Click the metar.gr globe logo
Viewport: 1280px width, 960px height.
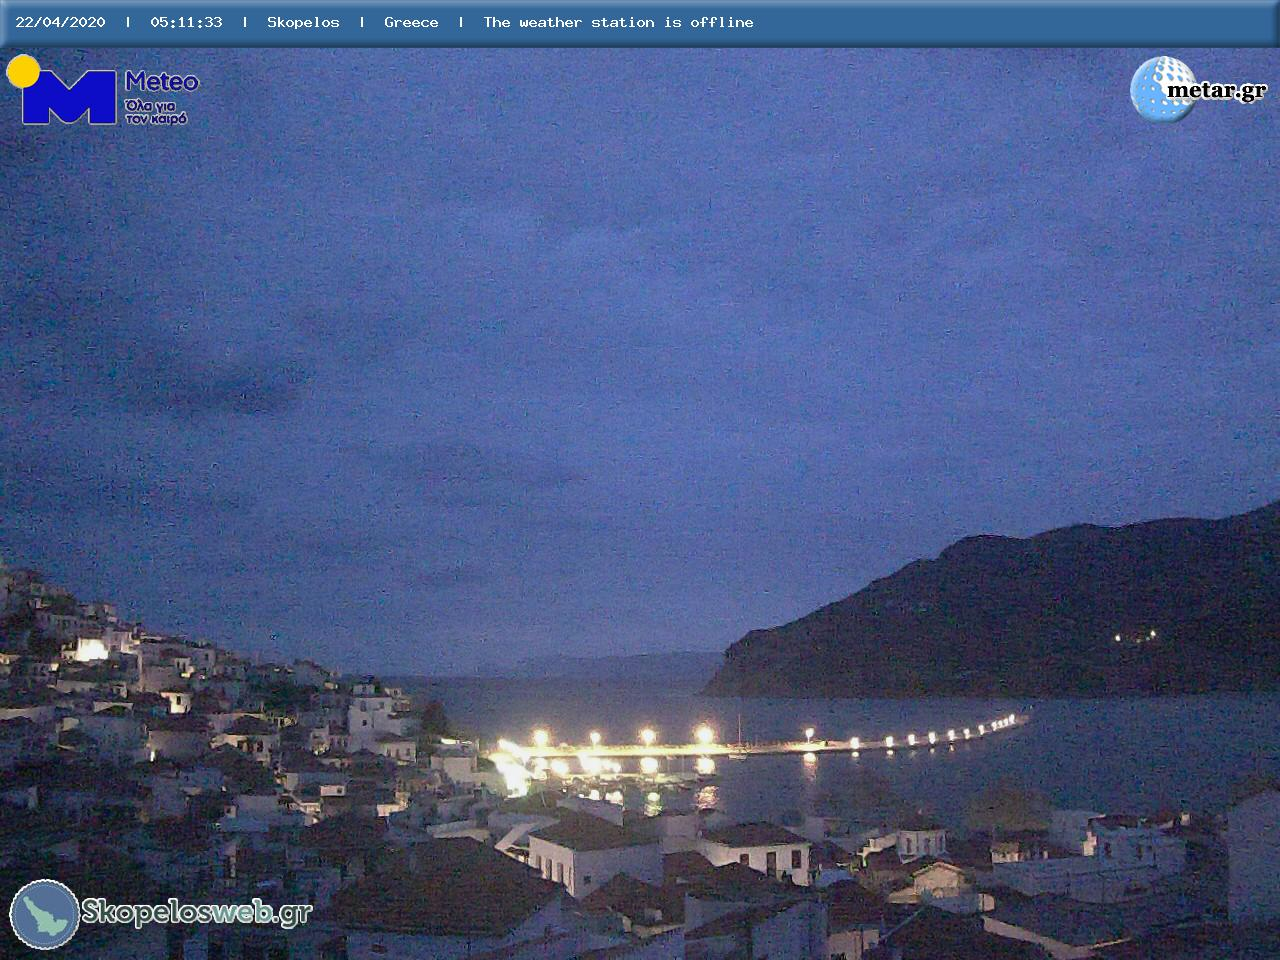(1163, 89)
